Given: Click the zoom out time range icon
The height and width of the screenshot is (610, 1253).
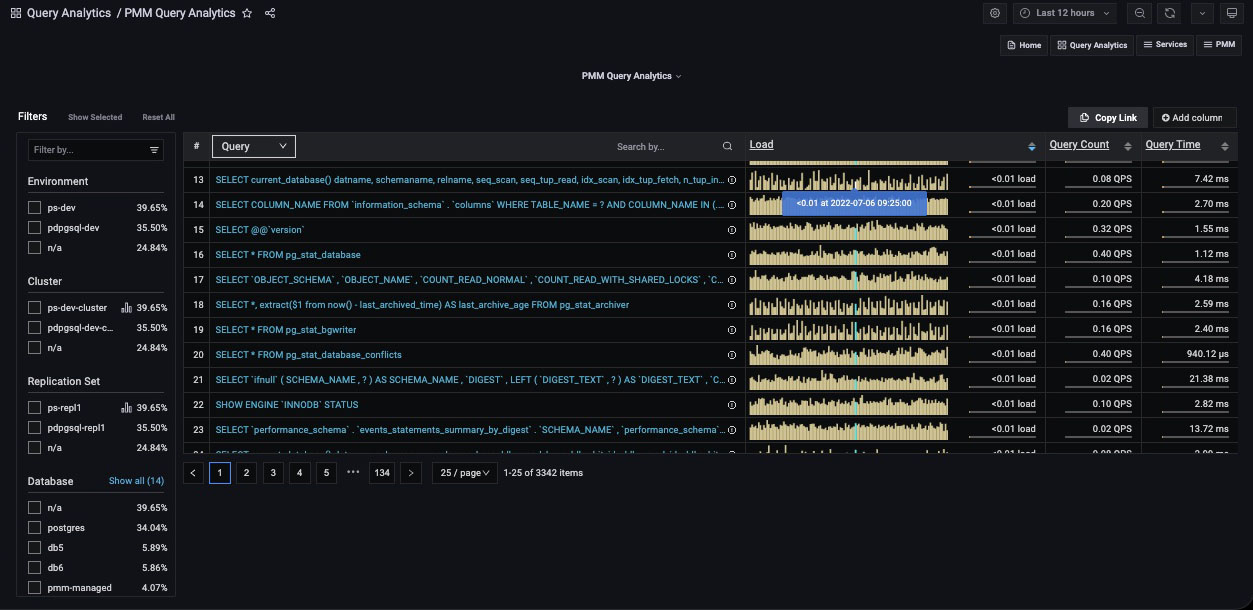Looking at the screenshot, I should 1139,13.
